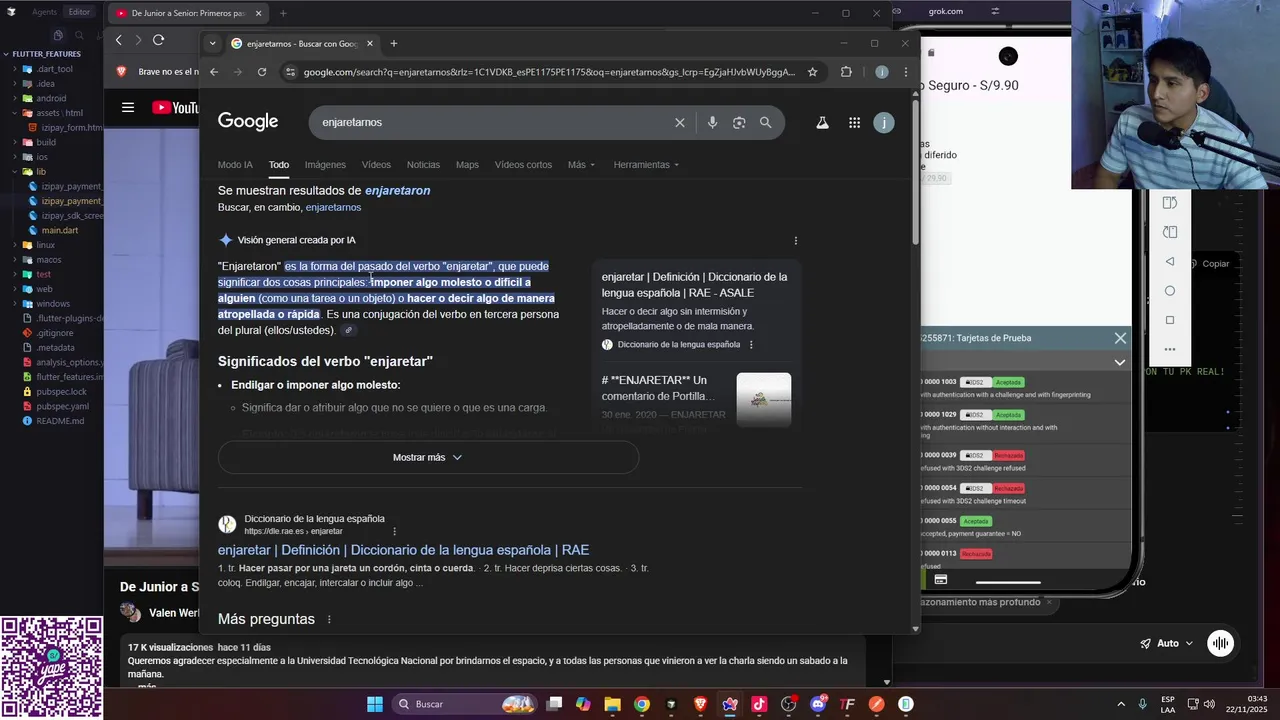Switch to Modo IA tab
This screenshot has height=720, width=1280.
tap(235, 165)
